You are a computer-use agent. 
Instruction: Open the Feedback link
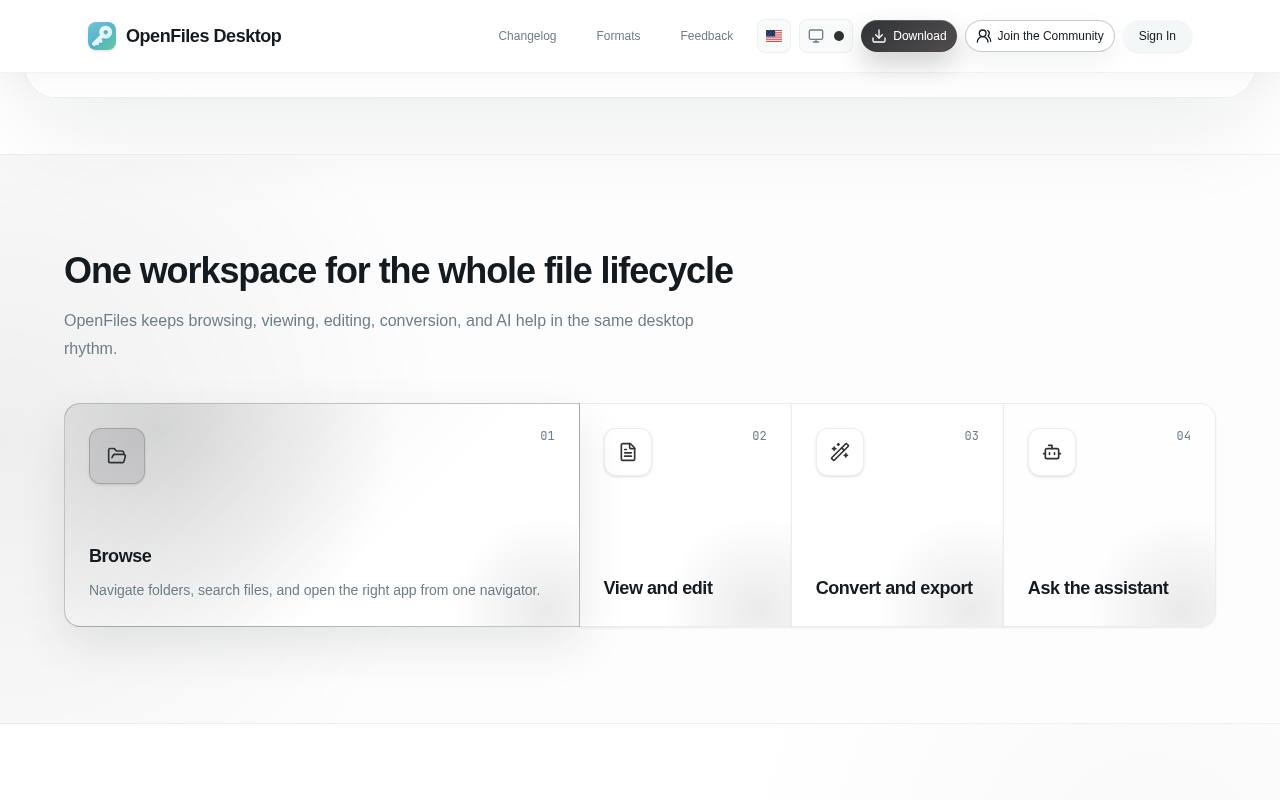[x=706, y=36]
